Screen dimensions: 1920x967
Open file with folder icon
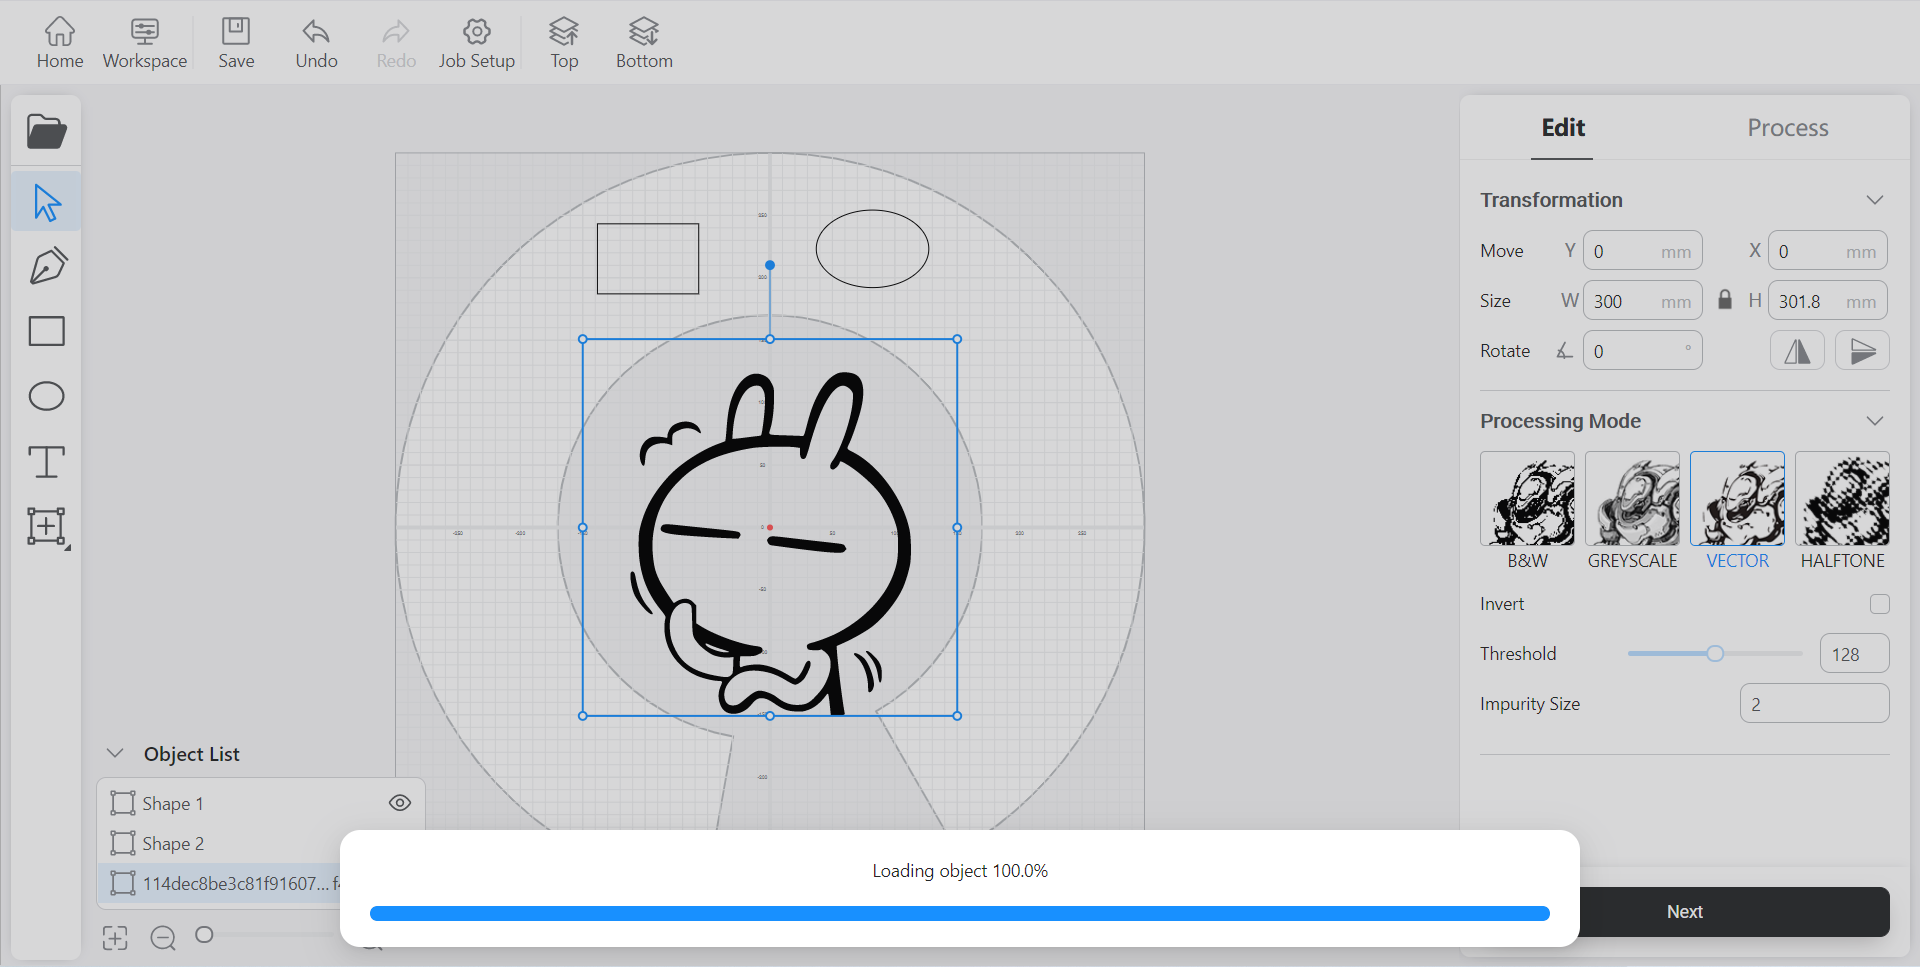[46, 131]
